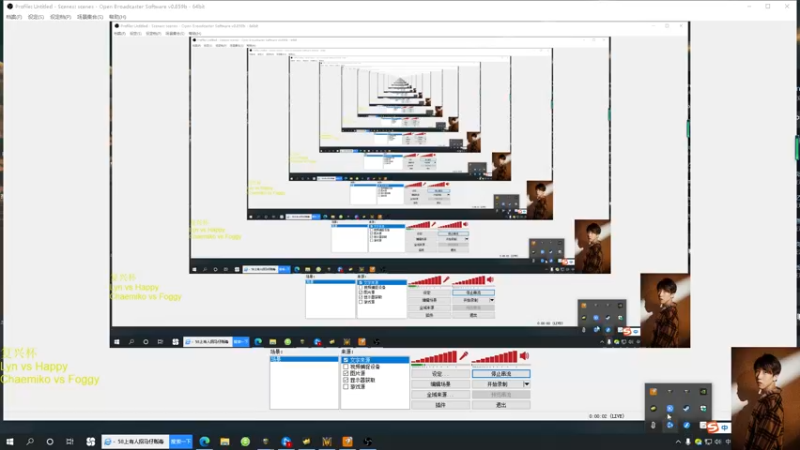Click orange icon in tray overflow popup
This screenshot has height=450, width=800.
coord(653,392)
